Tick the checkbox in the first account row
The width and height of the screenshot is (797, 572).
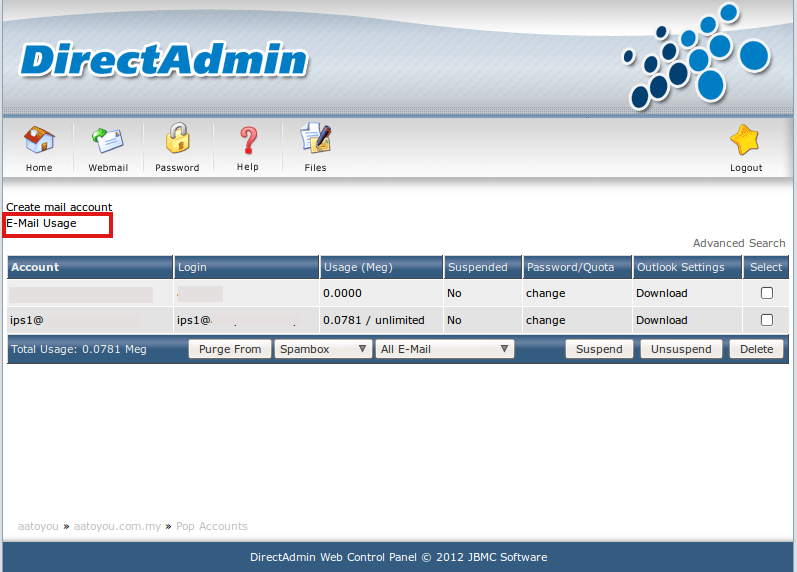[767, 294]
